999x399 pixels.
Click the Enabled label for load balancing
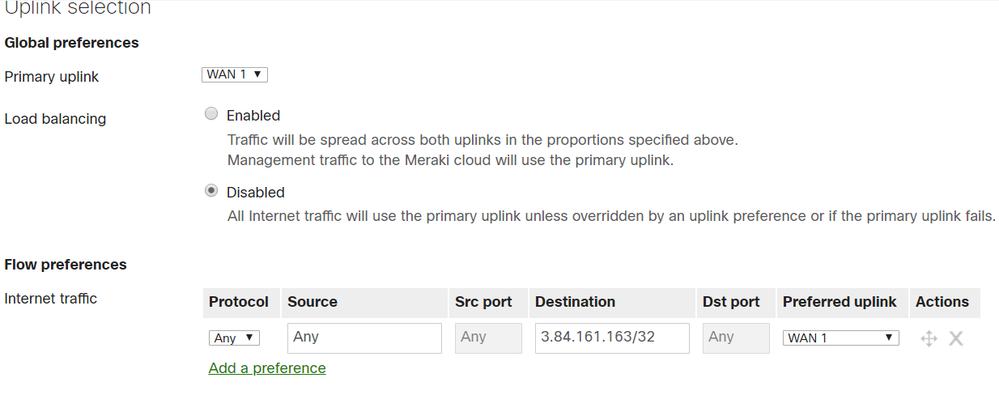pos(254,115)
